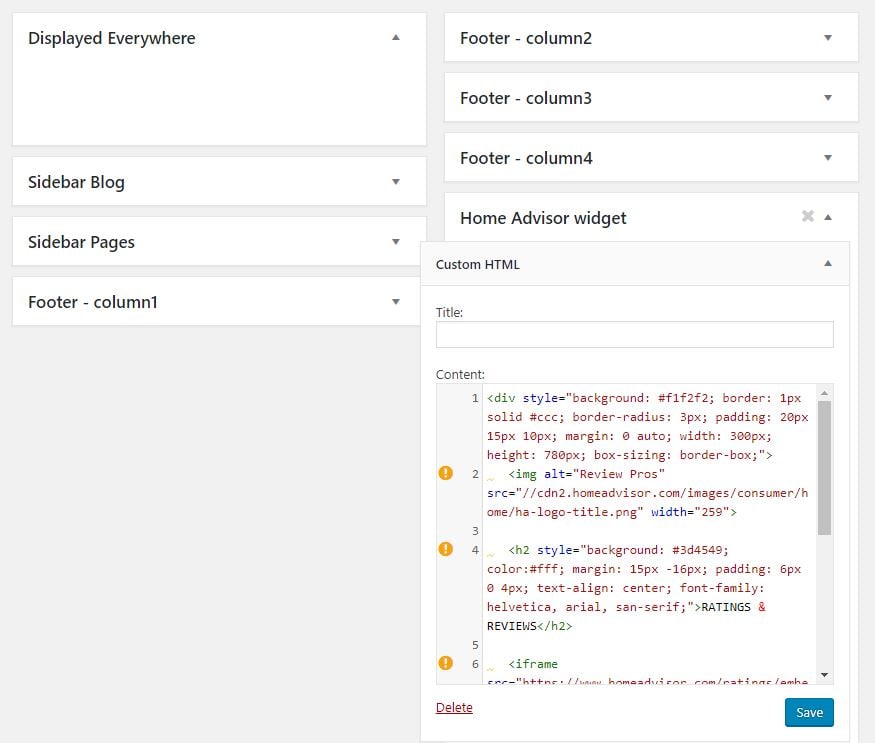Click the code editor scrollbar thumb

[x=824, y=468]
